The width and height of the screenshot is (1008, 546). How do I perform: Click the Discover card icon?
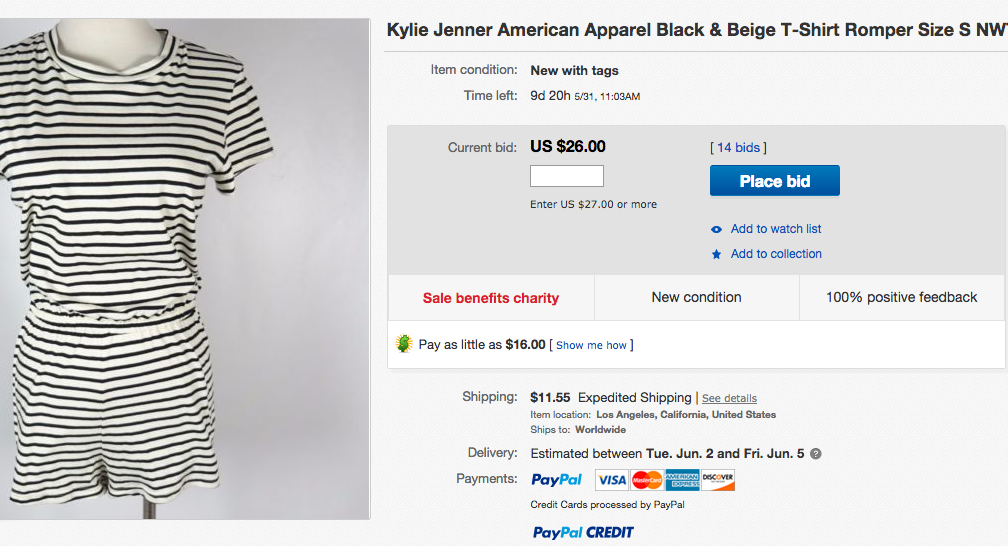pyautogui.click(x=718, y=480)
